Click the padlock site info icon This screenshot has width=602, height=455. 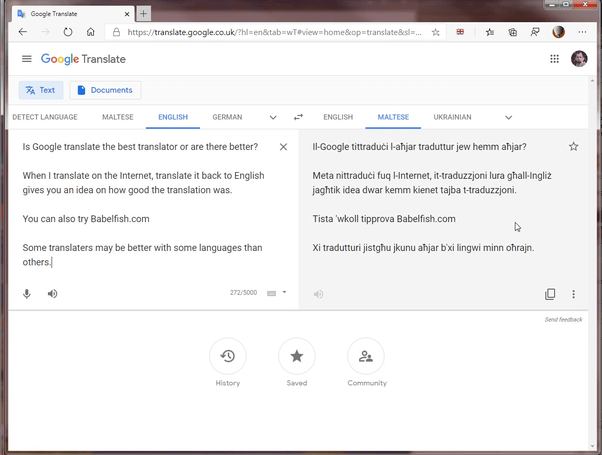pyautogui.click(x=116, y=32)
